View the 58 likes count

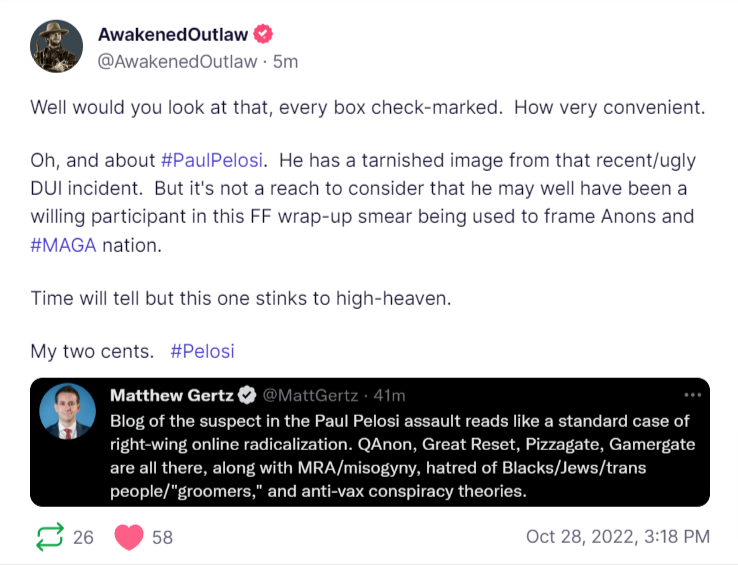coord(162,537)
